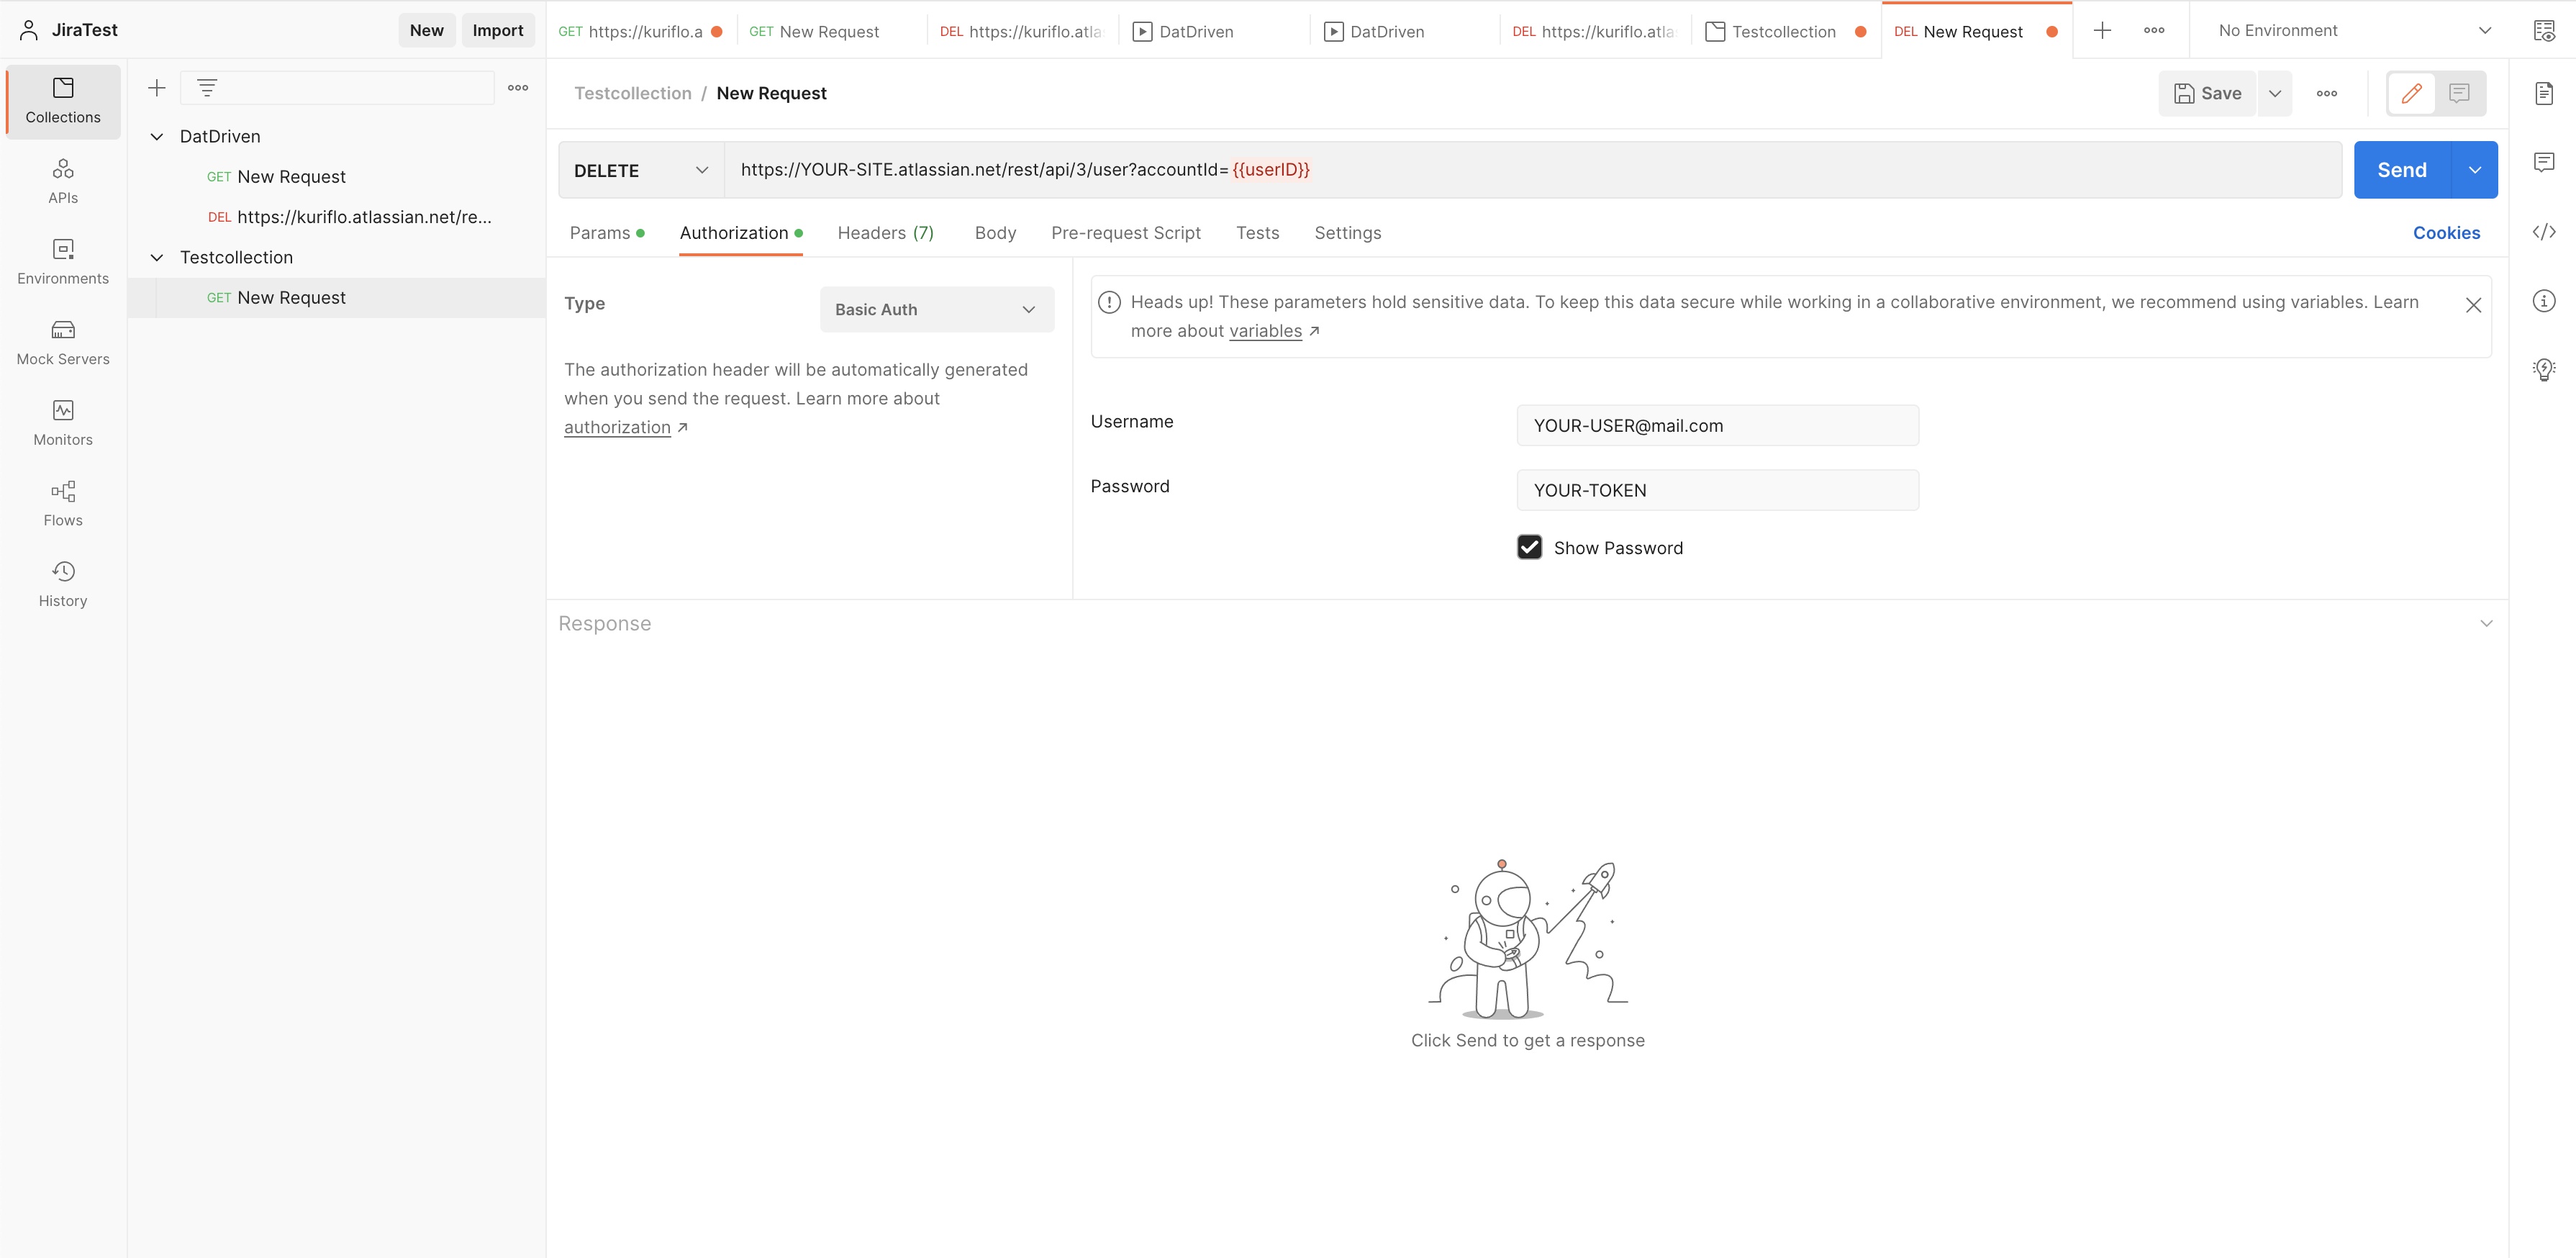Open the History sidebar panel

point(63,584)
